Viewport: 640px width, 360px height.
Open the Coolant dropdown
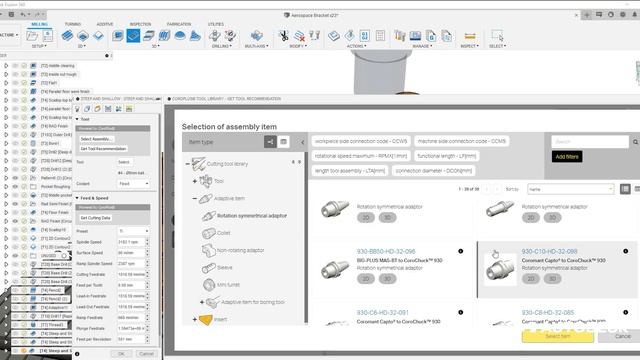coord(133,184)
